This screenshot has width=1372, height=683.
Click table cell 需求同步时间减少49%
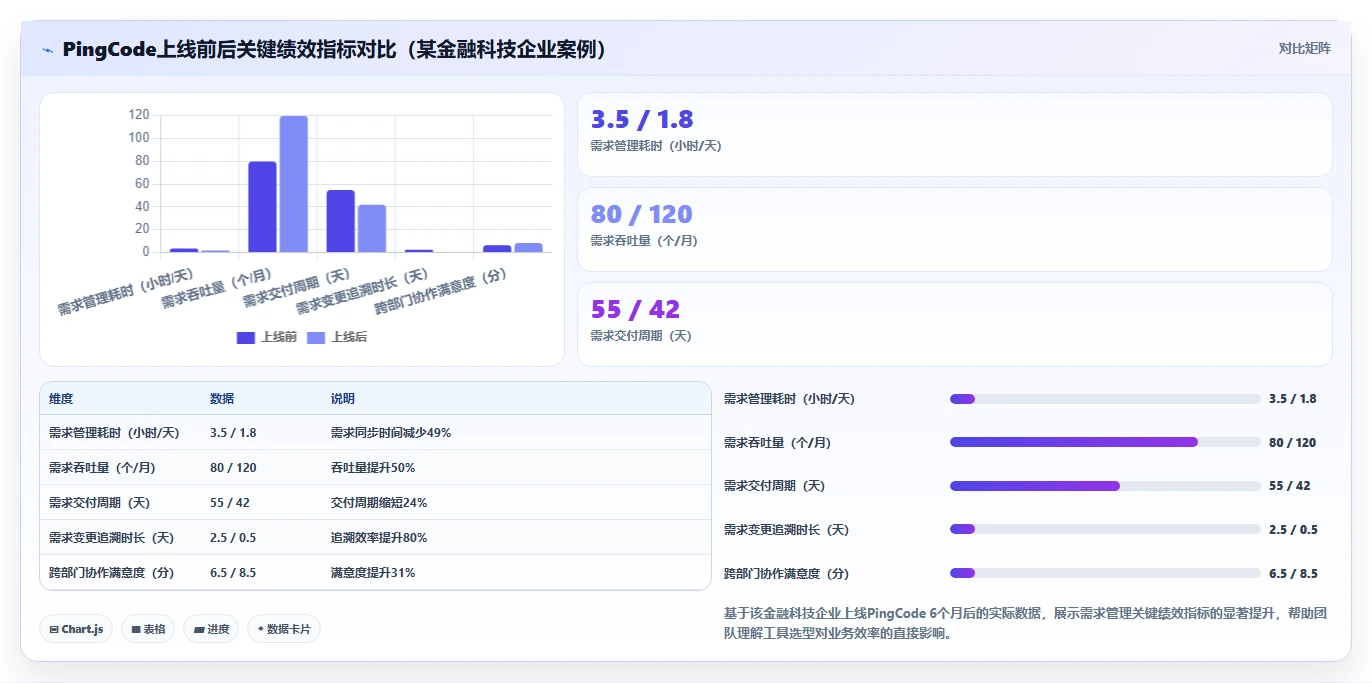391,433
